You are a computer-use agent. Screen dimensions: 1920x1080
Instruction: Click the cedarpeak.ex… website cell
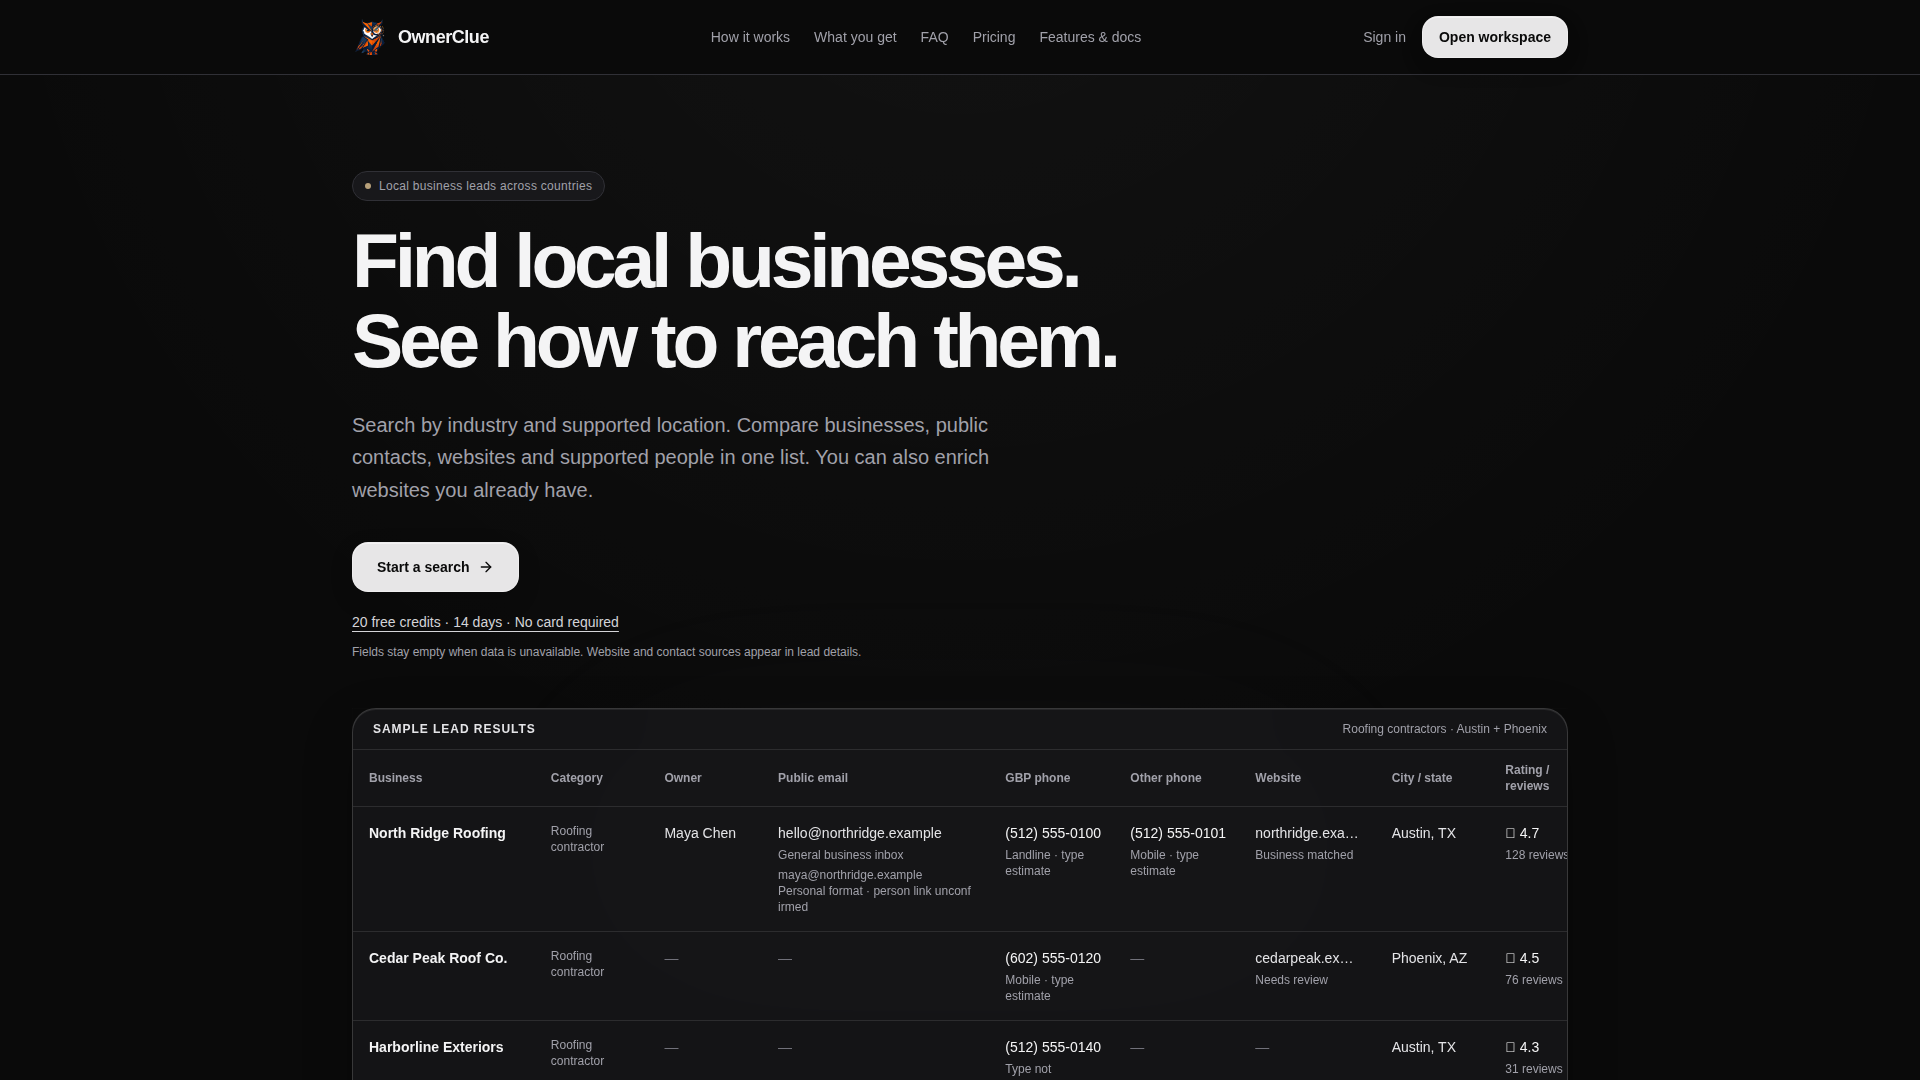1305,958
